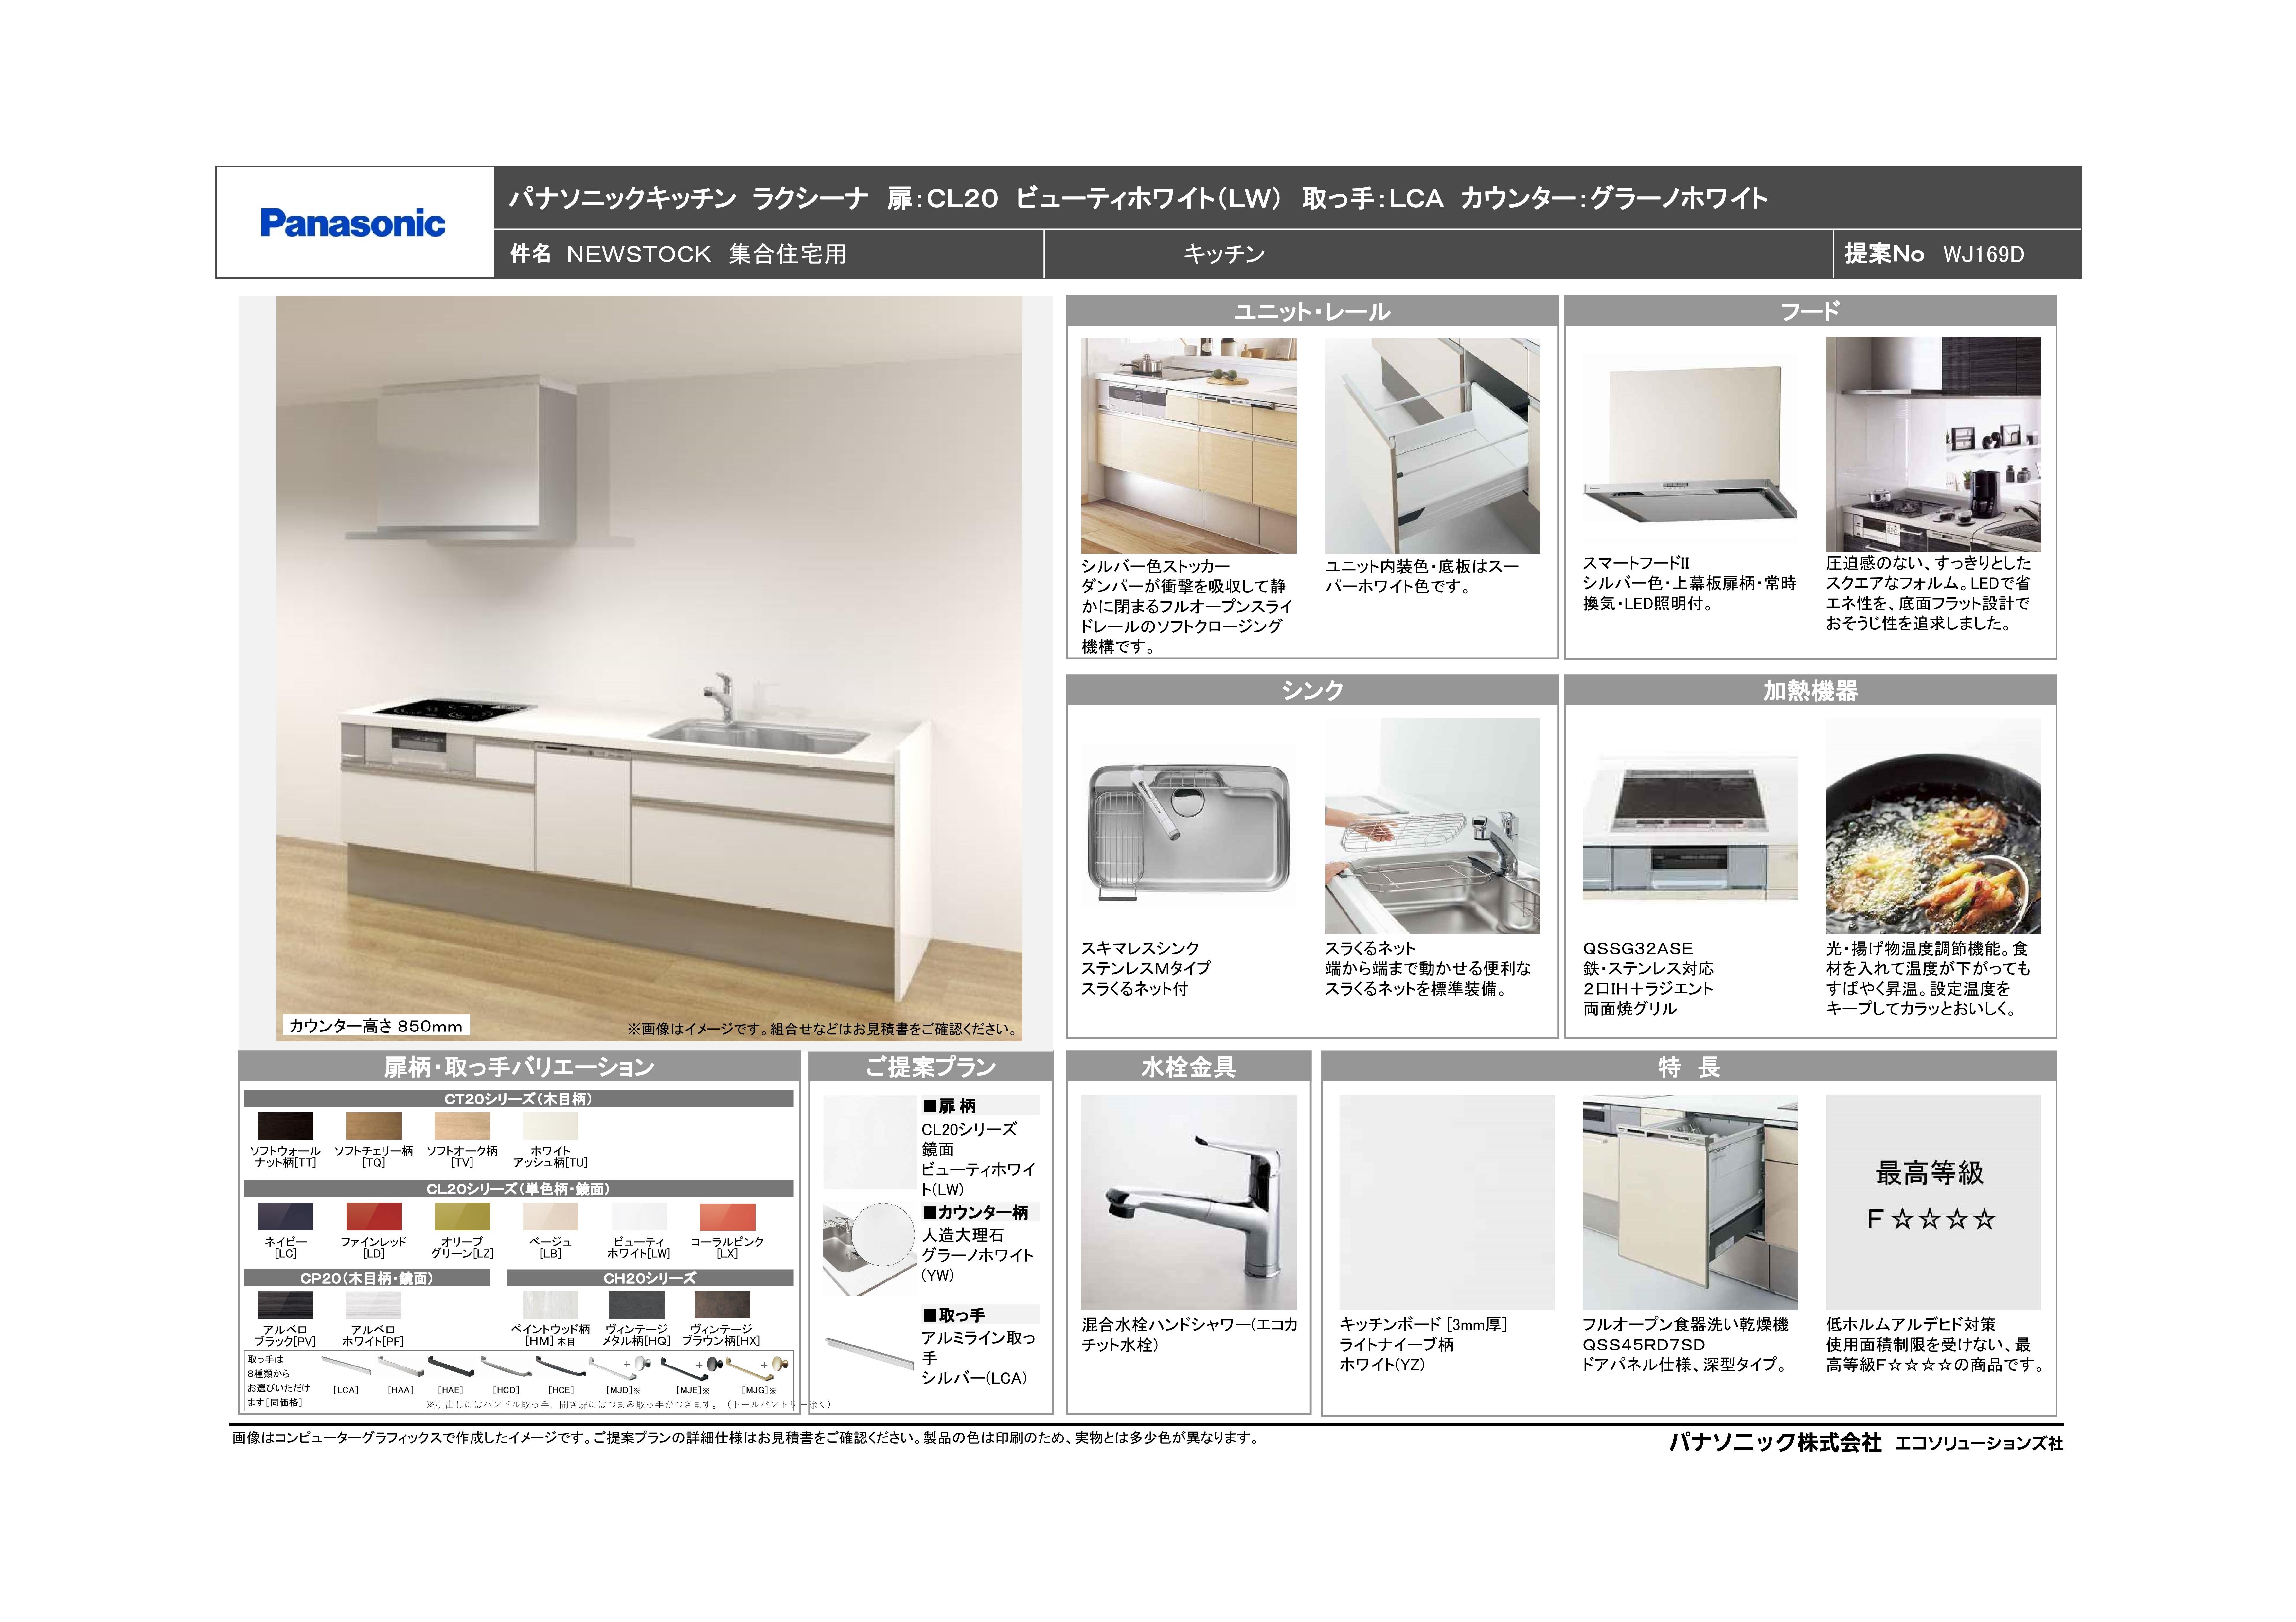Image resolution: width=2296 pixels, height=1622 pixels.
Task: Click the proposal number WJ169D
Action: coord(1984,255)
